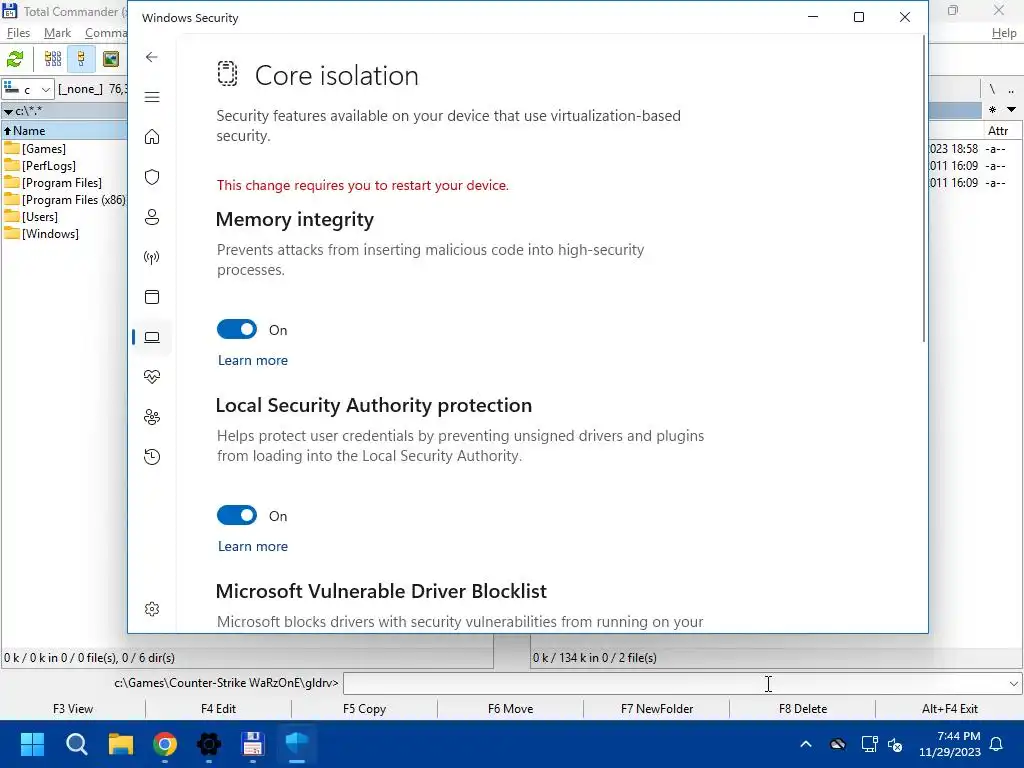Select Total Commander full view list icon

point(81,59)
